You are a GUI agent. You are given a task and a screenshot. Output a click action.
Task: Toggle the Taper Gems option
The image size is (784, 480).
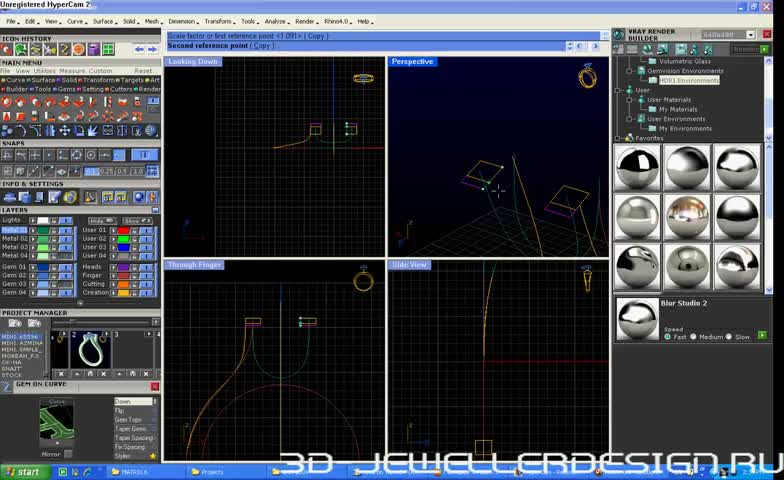135,428
